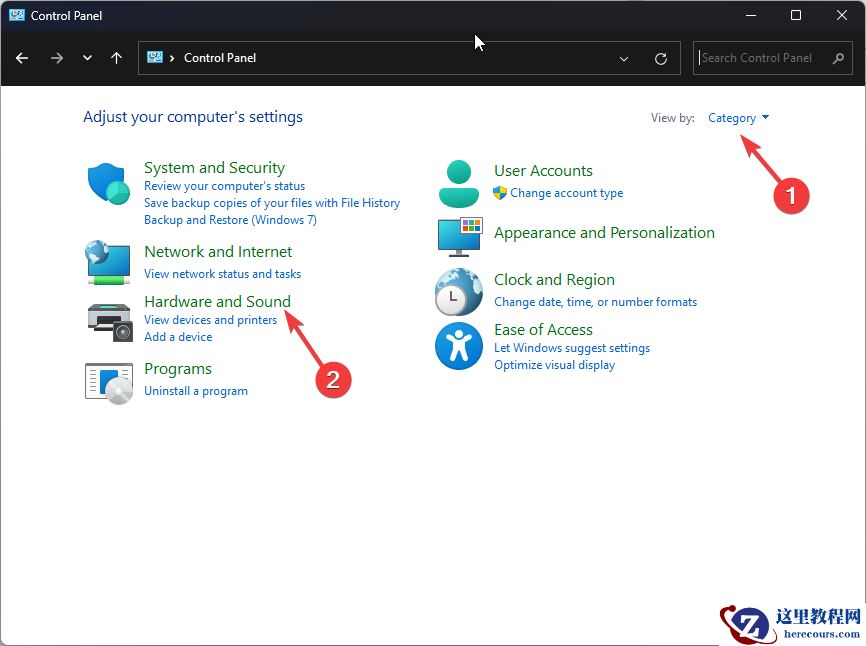Image resolution: width=866 pixels, height=646 pixels.
Task: Expand the address bar breadcrumb chevron
Action: click(x=172, y=58)
